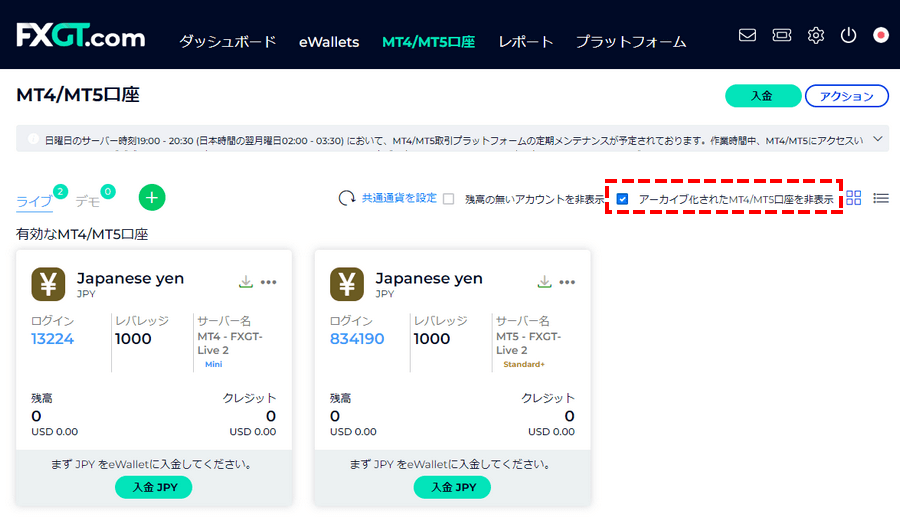Click download icon on account 834190 card

[x=544, y=281]
